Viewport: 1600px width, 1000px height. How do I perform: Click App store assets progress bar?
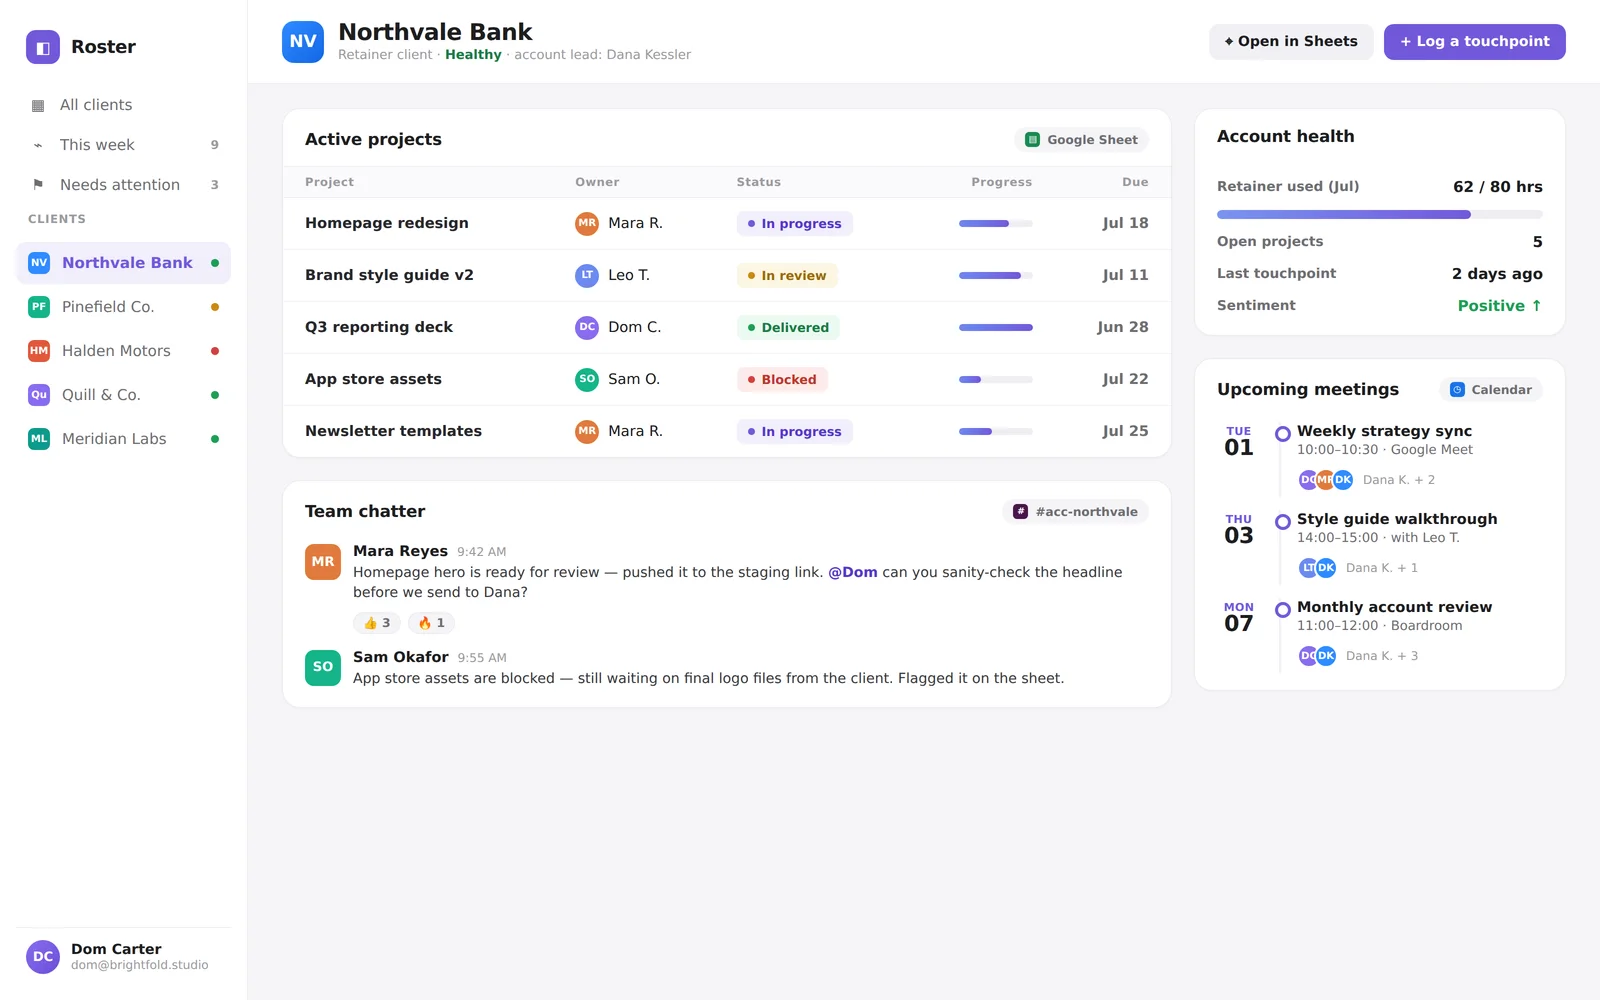click(996, 380)
